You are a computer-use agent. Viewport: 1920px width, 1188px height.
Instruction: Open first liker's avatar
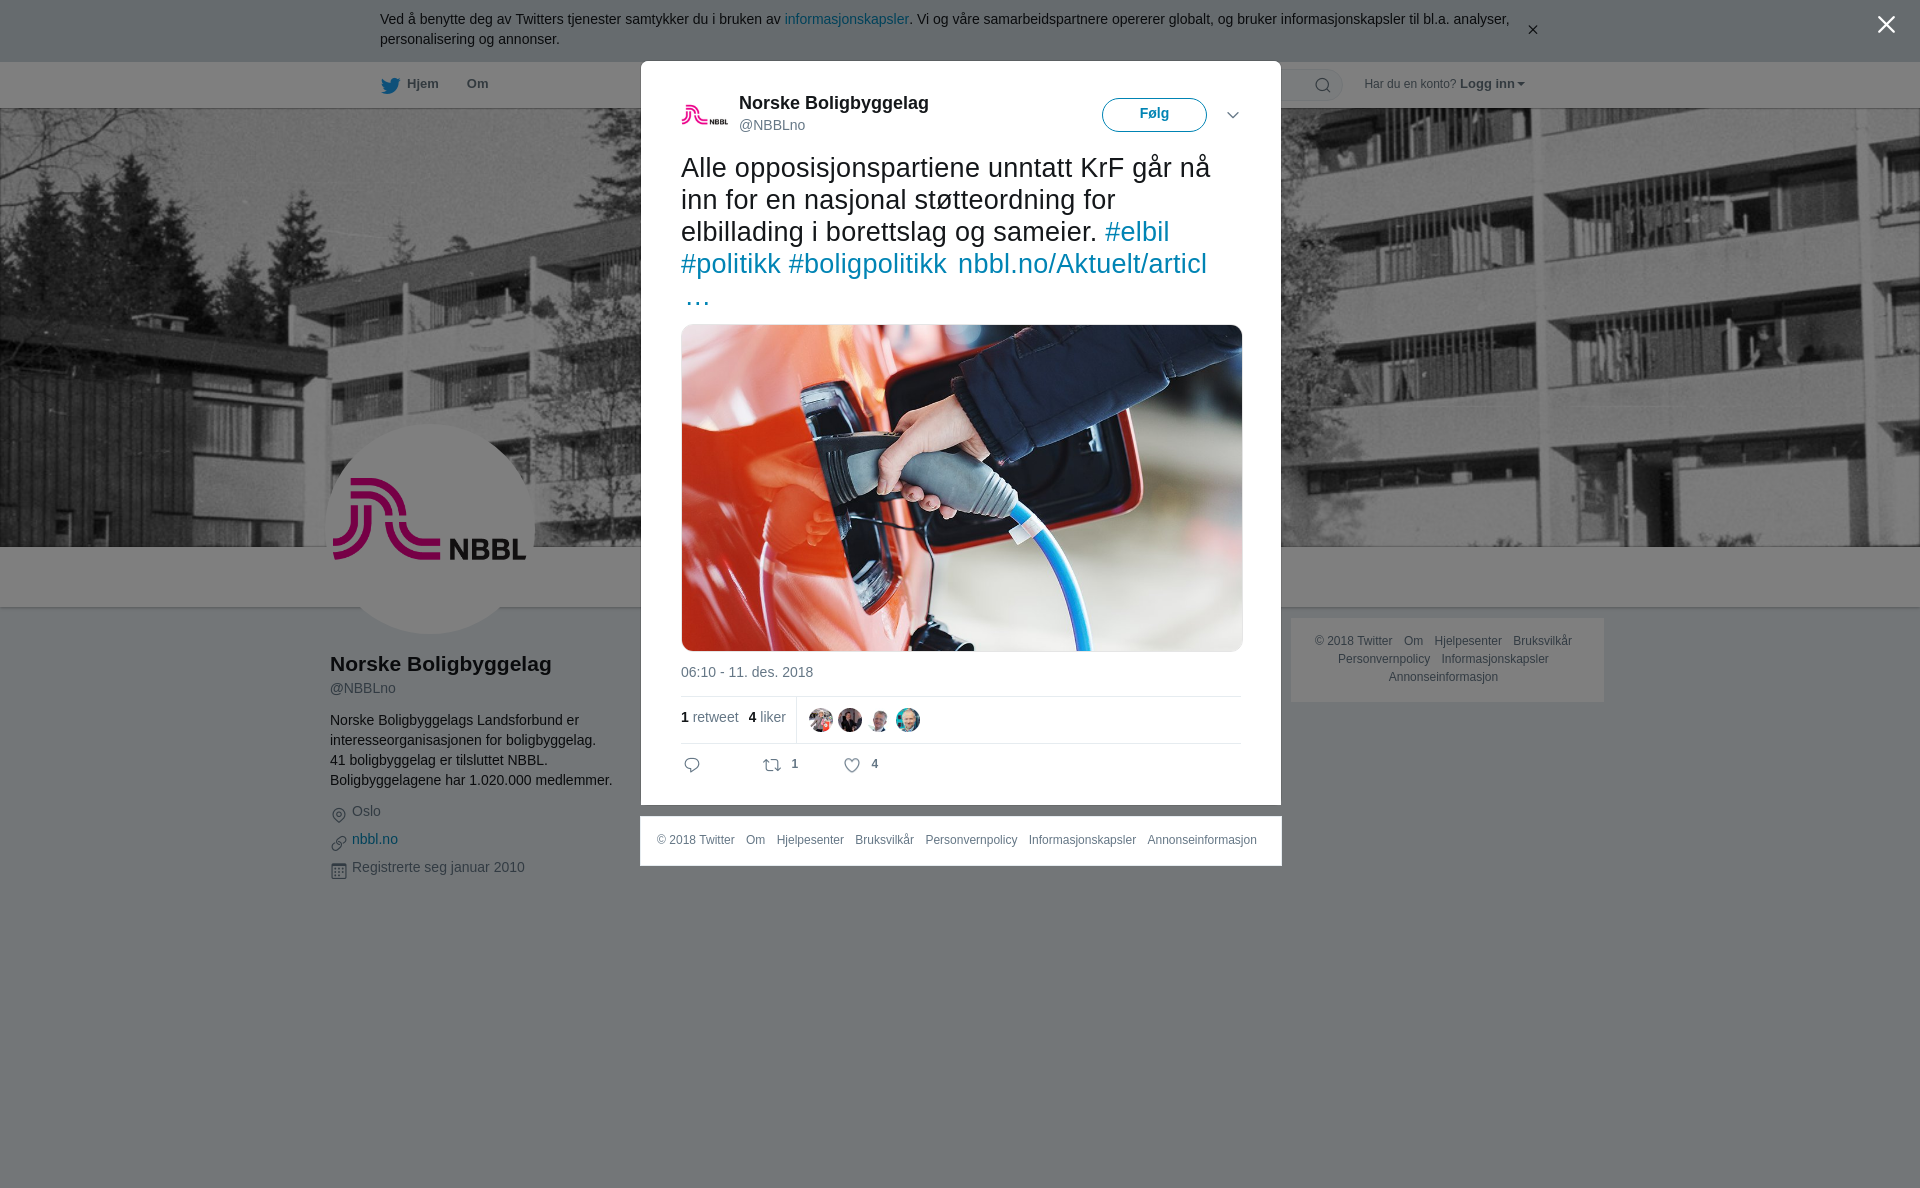click(x=821, y=720)
